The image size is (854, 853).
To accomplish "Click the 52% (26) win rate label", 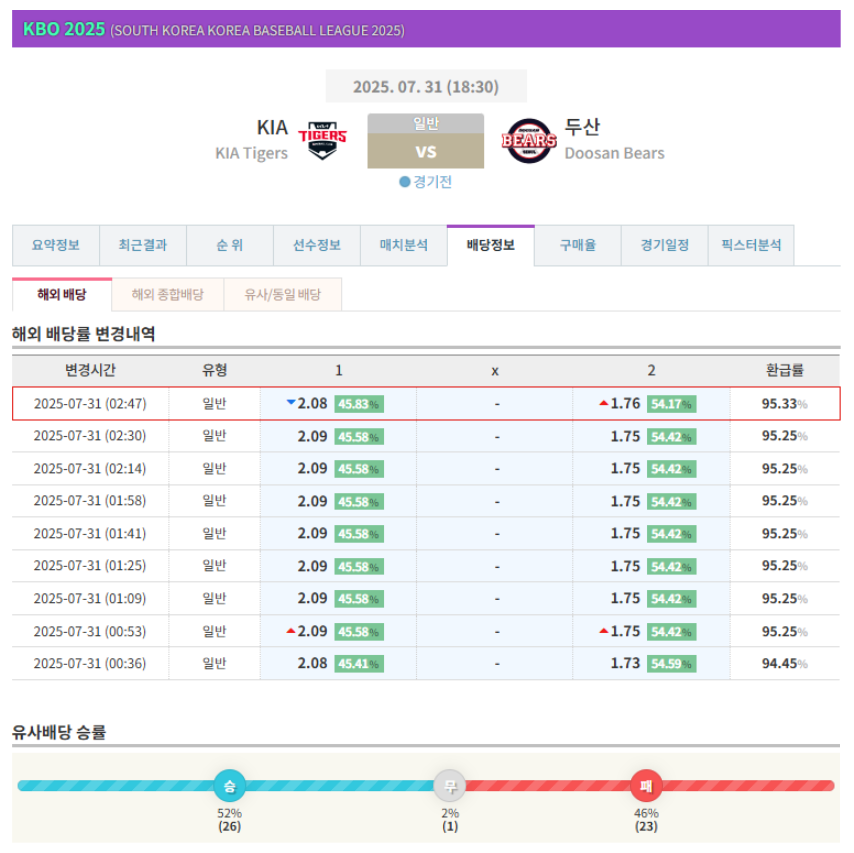I will 229,820.
